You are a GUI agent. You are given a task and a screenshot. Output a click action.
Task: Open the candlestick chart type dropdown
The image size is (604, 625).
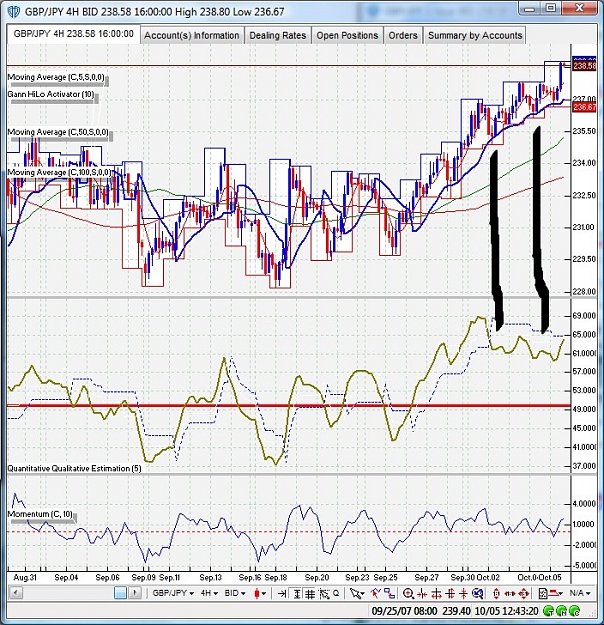tap(260, 594)
